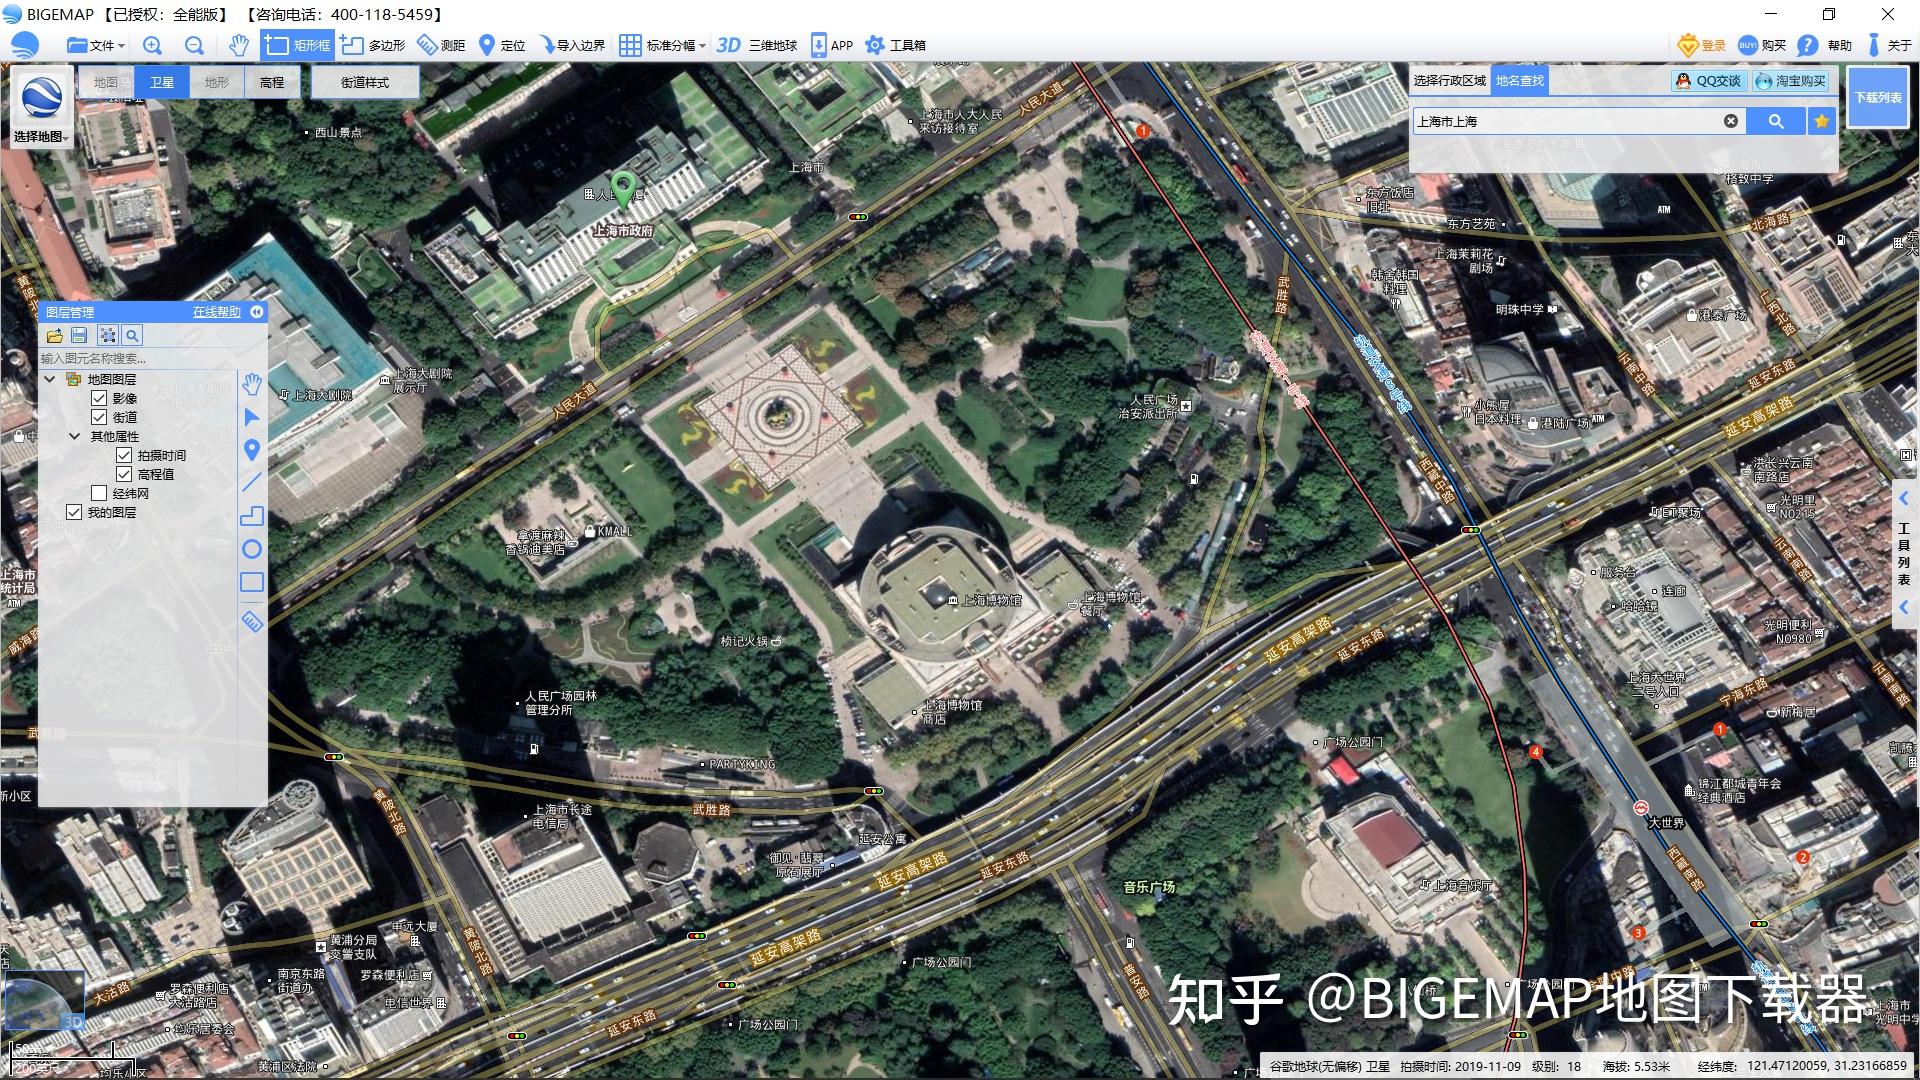
Task: Expand the 标准分幅 standard sheet dropdown
Action: pos(662,45)
